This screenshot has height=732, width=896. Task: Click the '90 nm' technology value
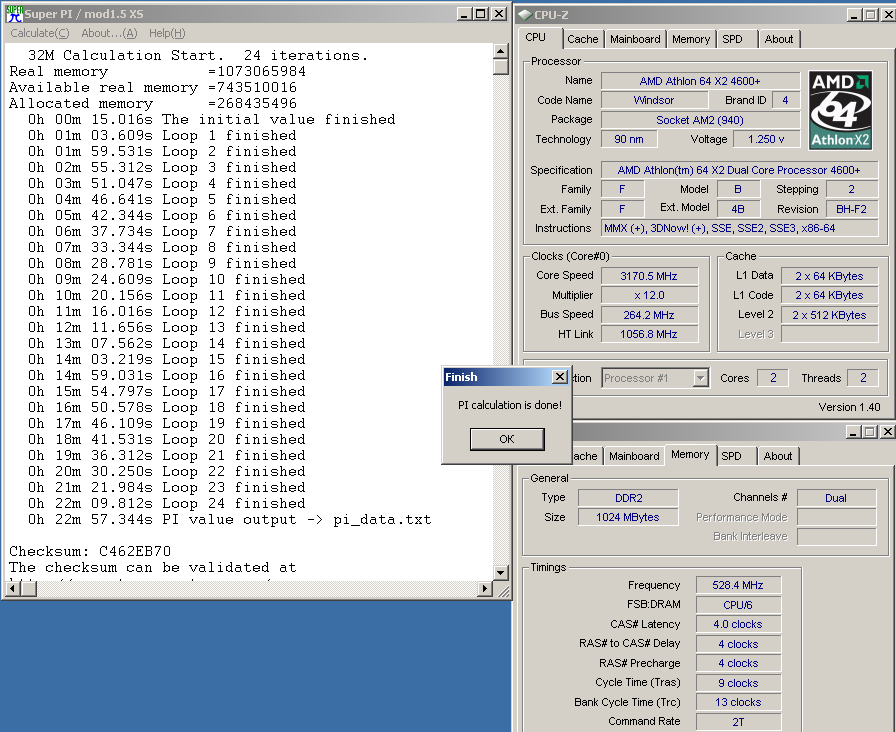[629, 139]
